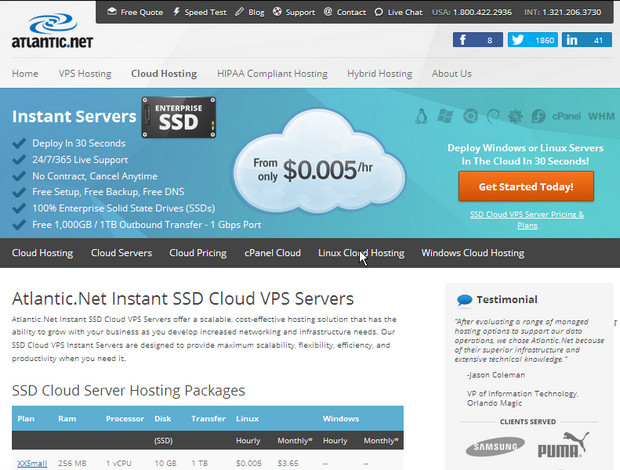Screen dimensions: 620x470
Task: Click the Get Started Today! button
Action: [526, 187]
